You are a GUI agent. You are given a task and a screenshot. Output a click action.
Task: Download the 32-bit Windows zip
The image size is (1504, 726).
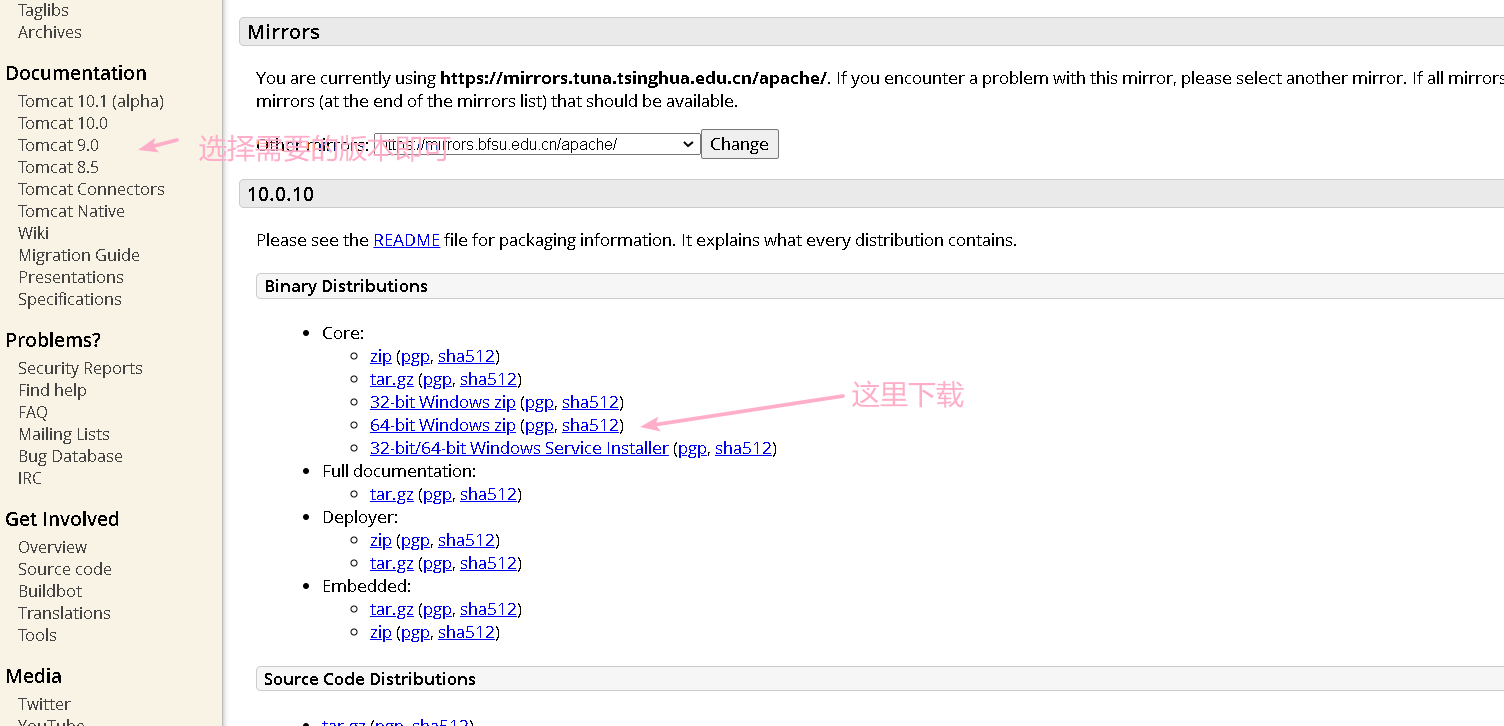coord(442,402)
